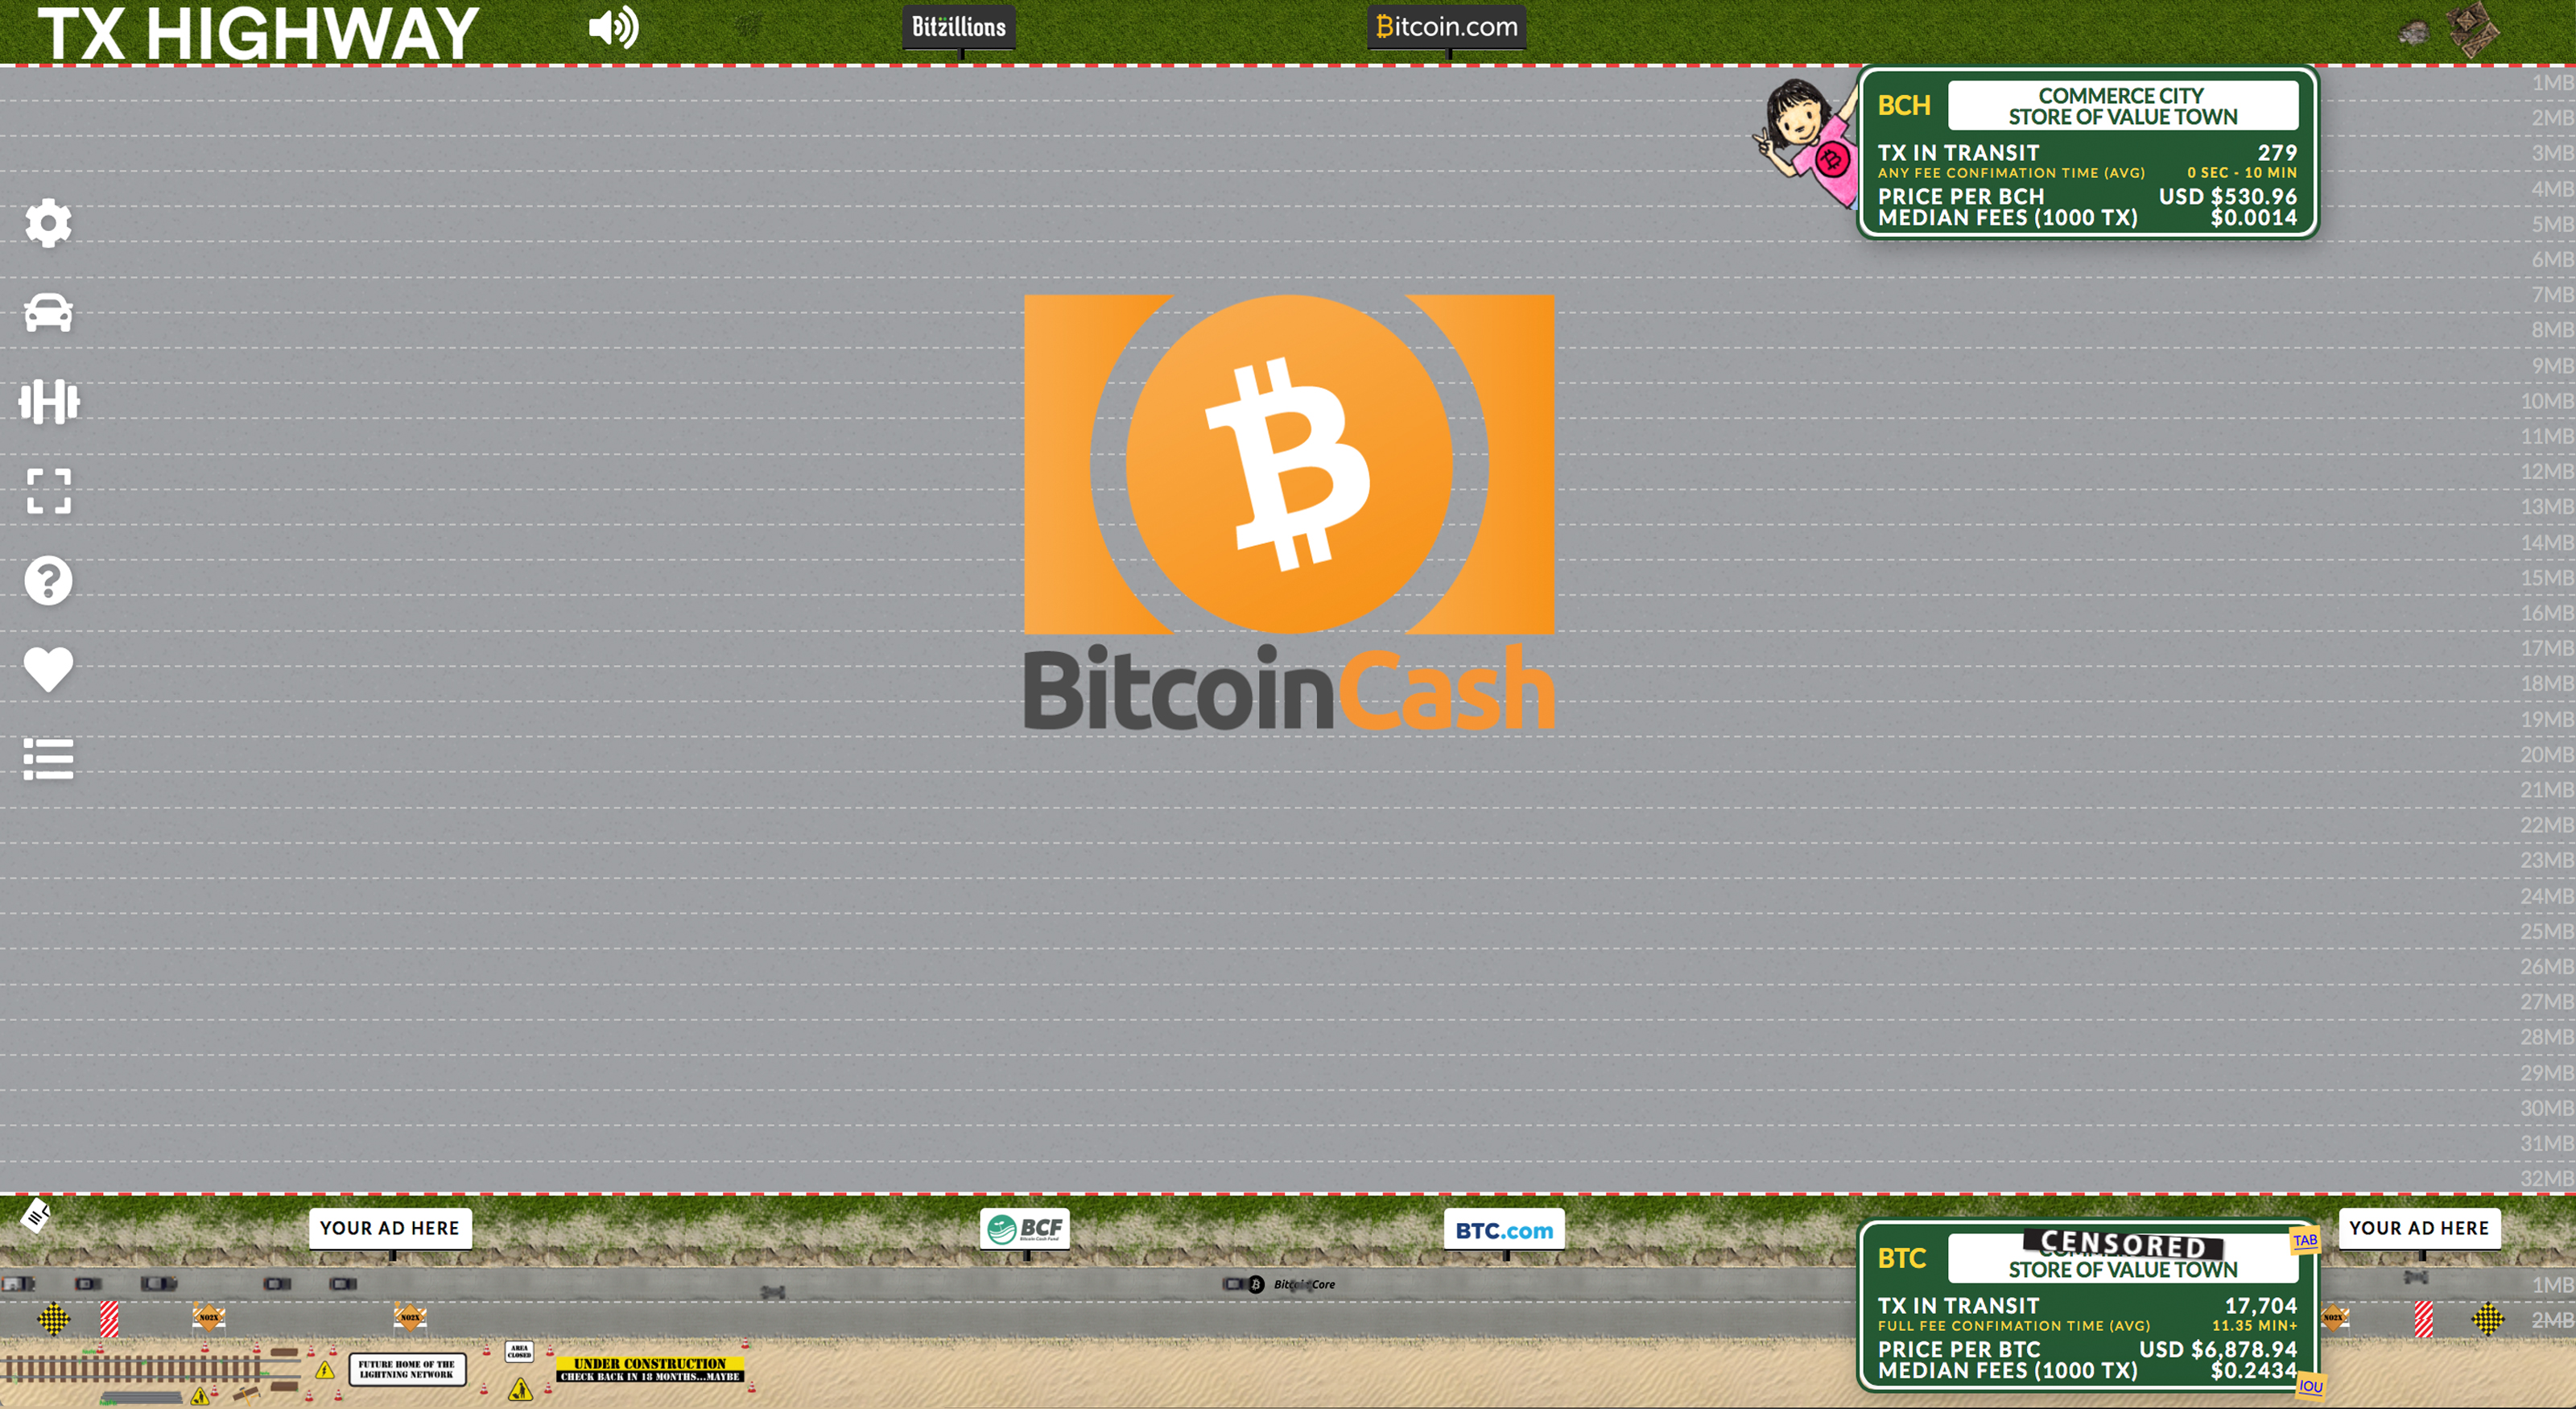
Task: Click the BTC price USD $6,878.94
Action: pos(2218,1349)
